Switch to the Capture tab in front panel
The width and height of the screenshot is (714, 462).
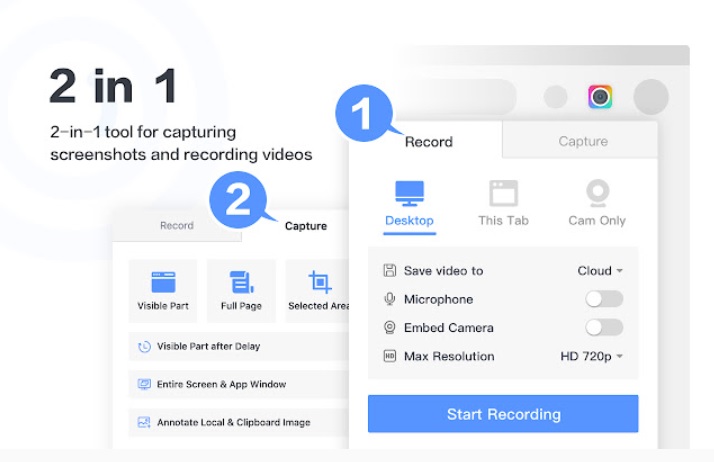pos(583,142)
